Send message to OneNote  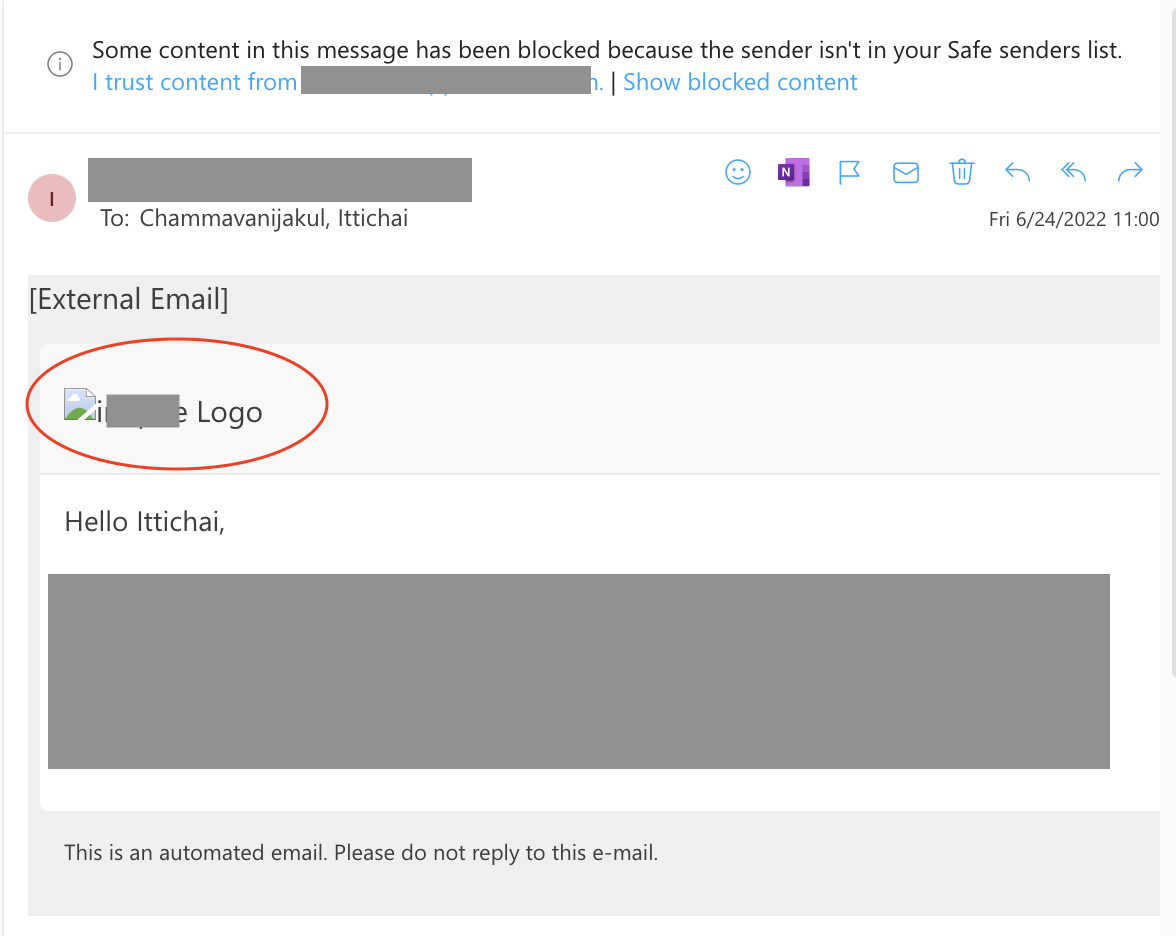point(793,172)
